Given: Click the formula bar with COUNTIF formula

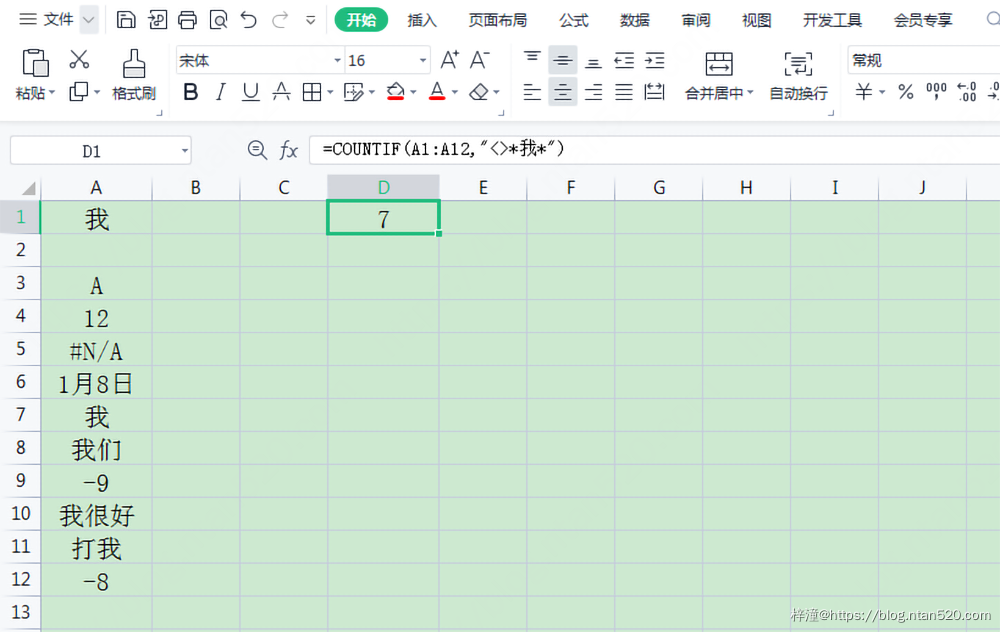Looking at the screenshot, I should pyautogui.click(x=654, y=150).
